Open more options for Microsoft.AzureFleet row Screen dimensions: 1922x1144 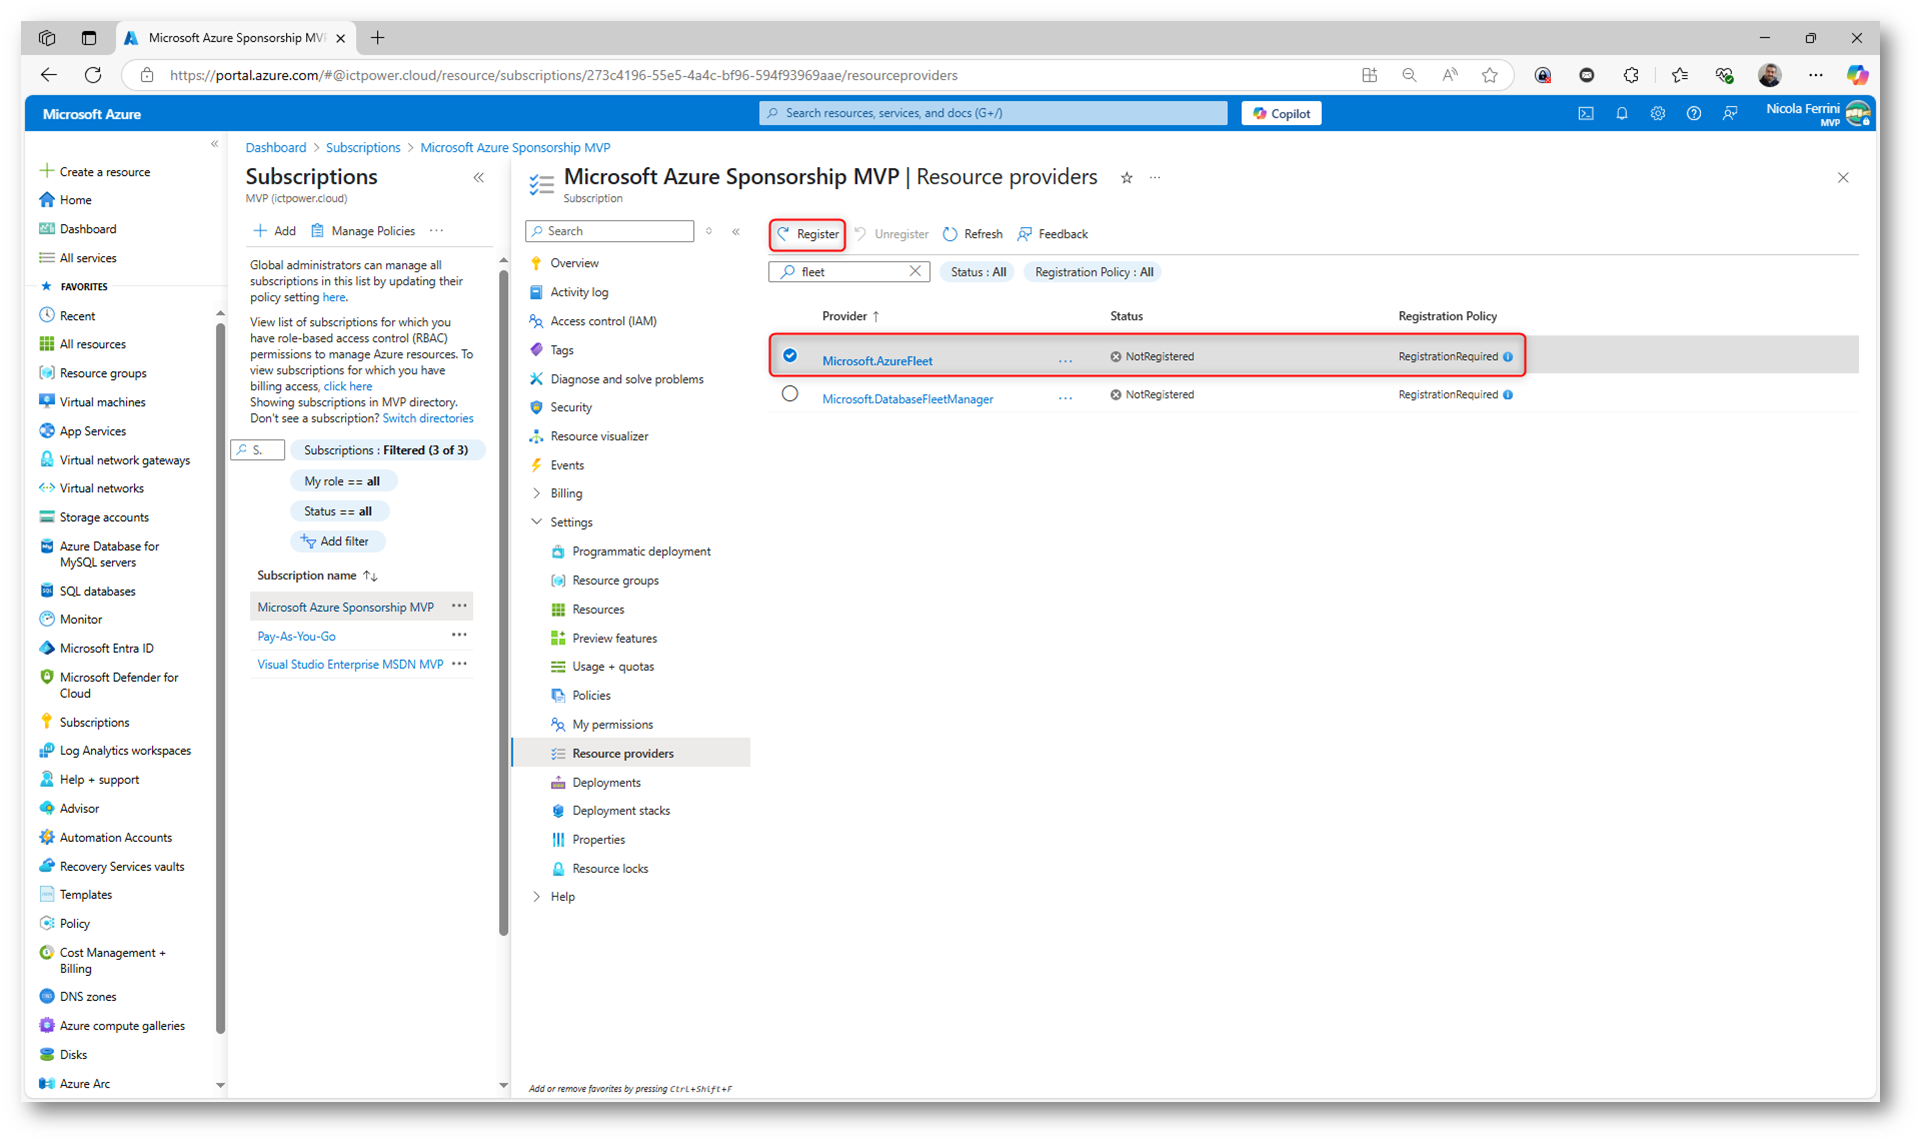1065,361
